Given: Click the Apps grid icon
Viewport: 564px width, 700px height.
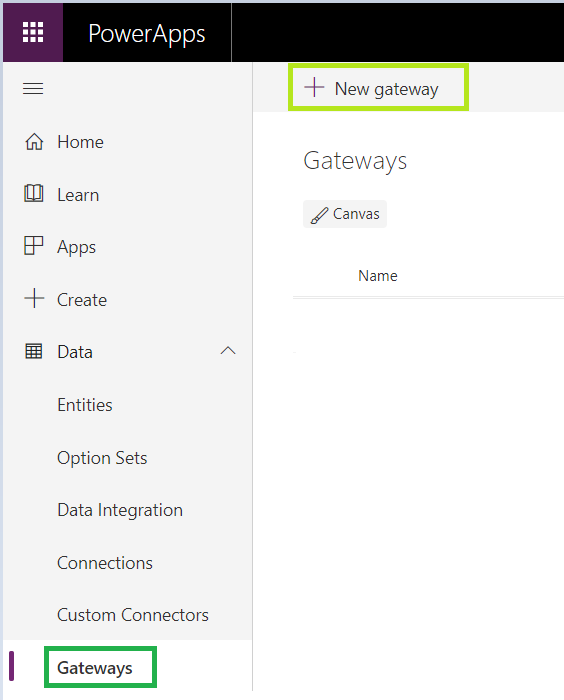Looking at the screenshot, I should pyautogui.click(x=33, y=246).
